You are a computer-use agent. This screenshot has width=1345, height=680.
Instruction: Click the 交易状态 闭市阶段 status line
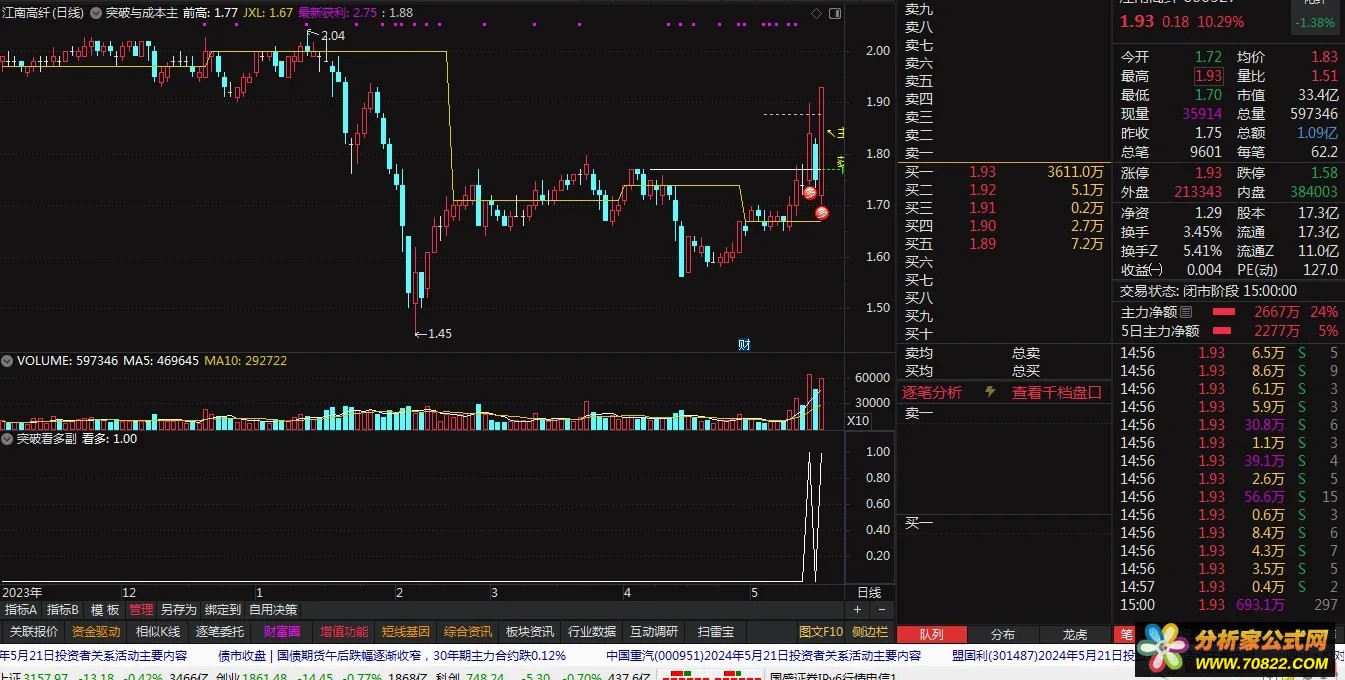tap(1208, 291)
